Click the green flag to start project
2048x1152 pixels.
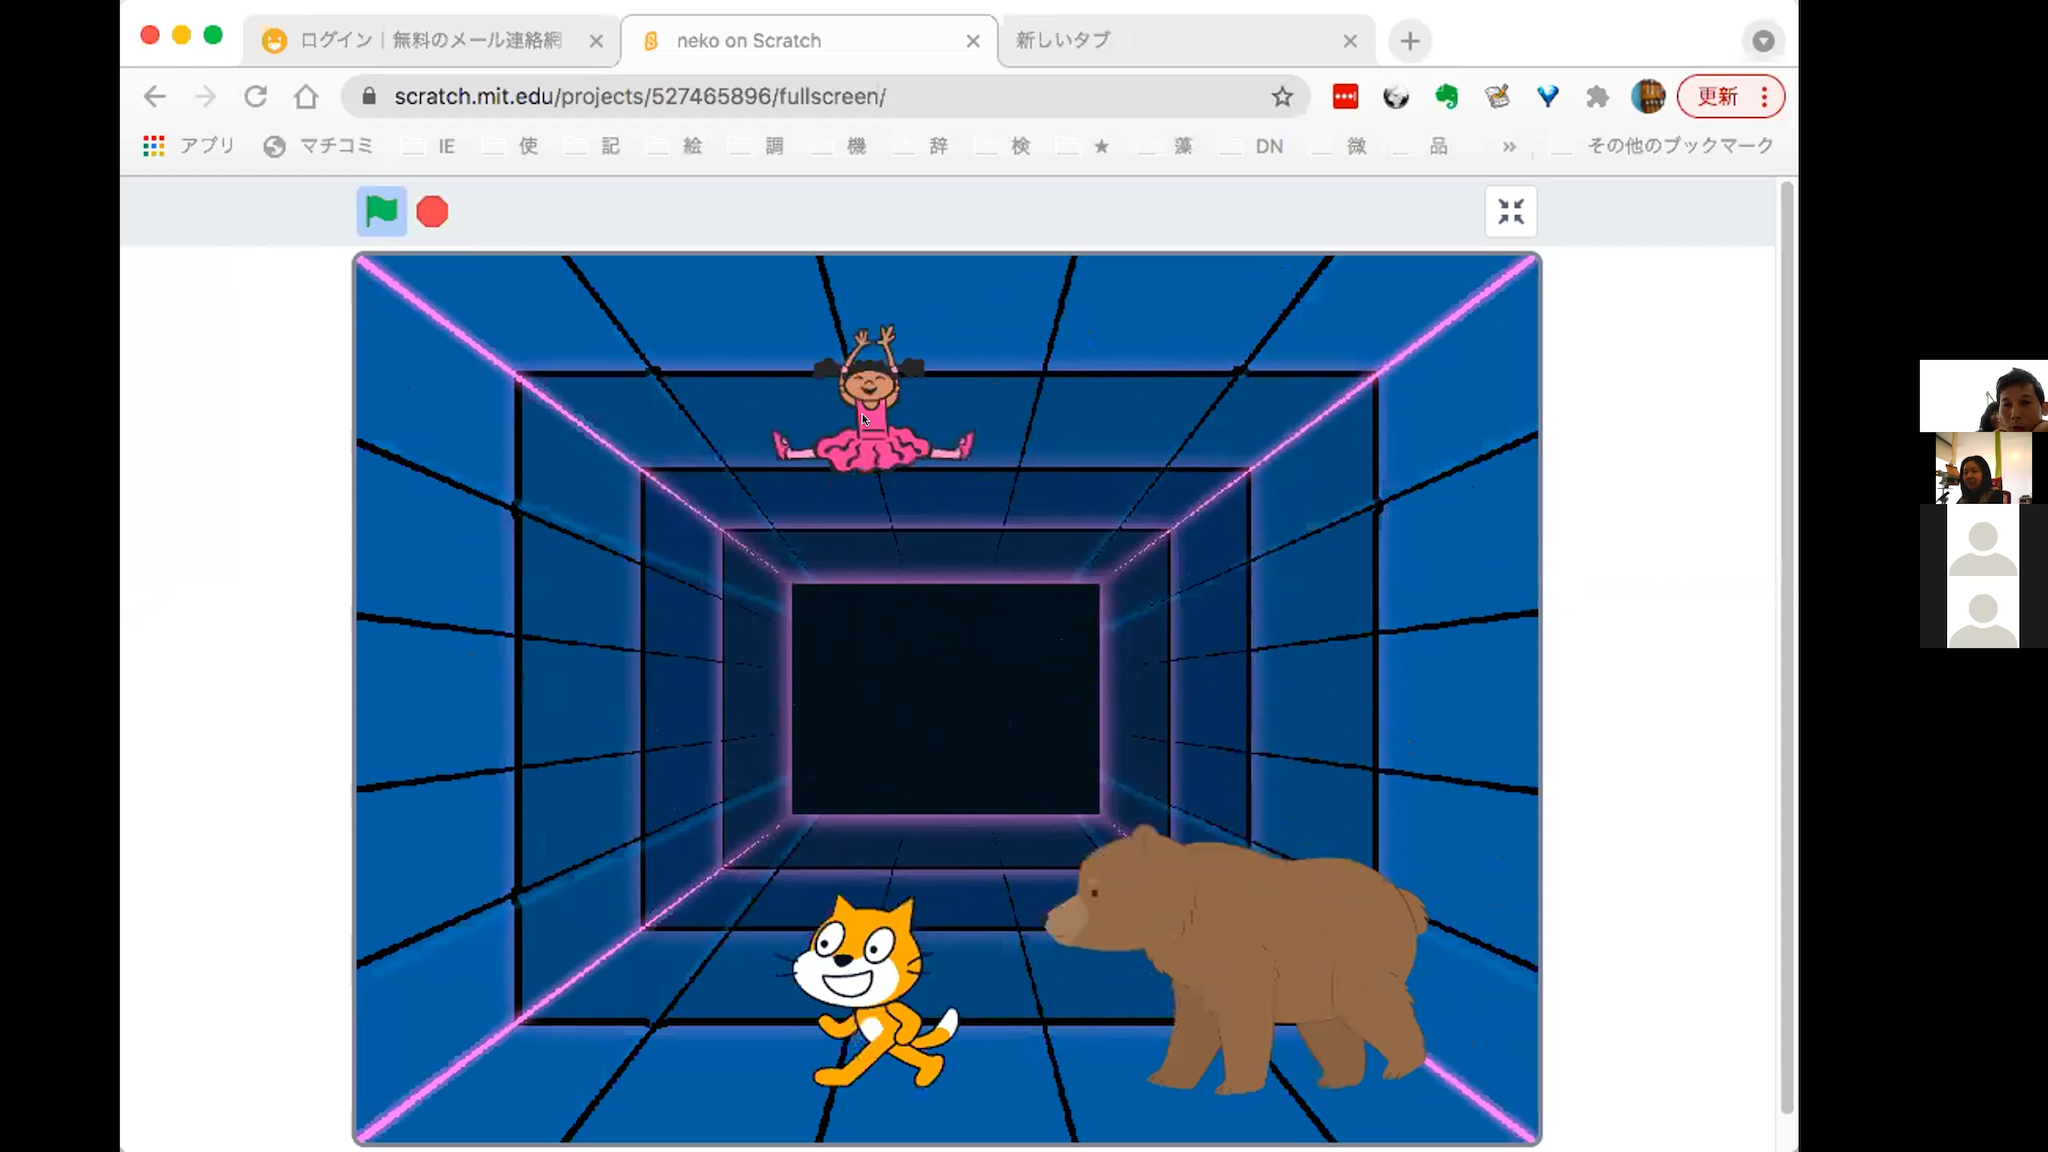click(x=381, y=211)
